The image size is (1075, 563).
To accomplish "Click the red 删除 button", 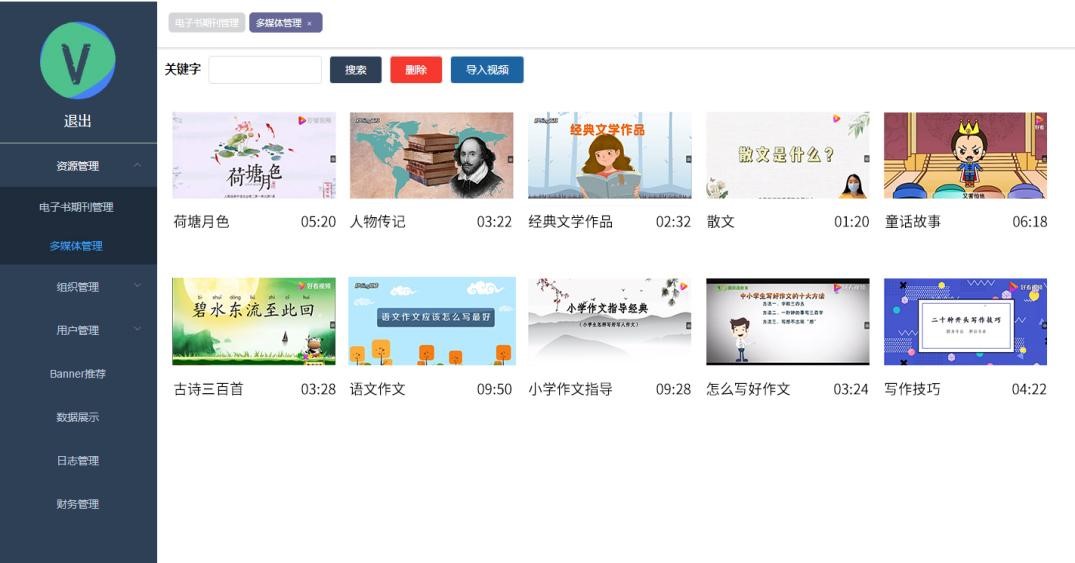I will pos(415,70).
